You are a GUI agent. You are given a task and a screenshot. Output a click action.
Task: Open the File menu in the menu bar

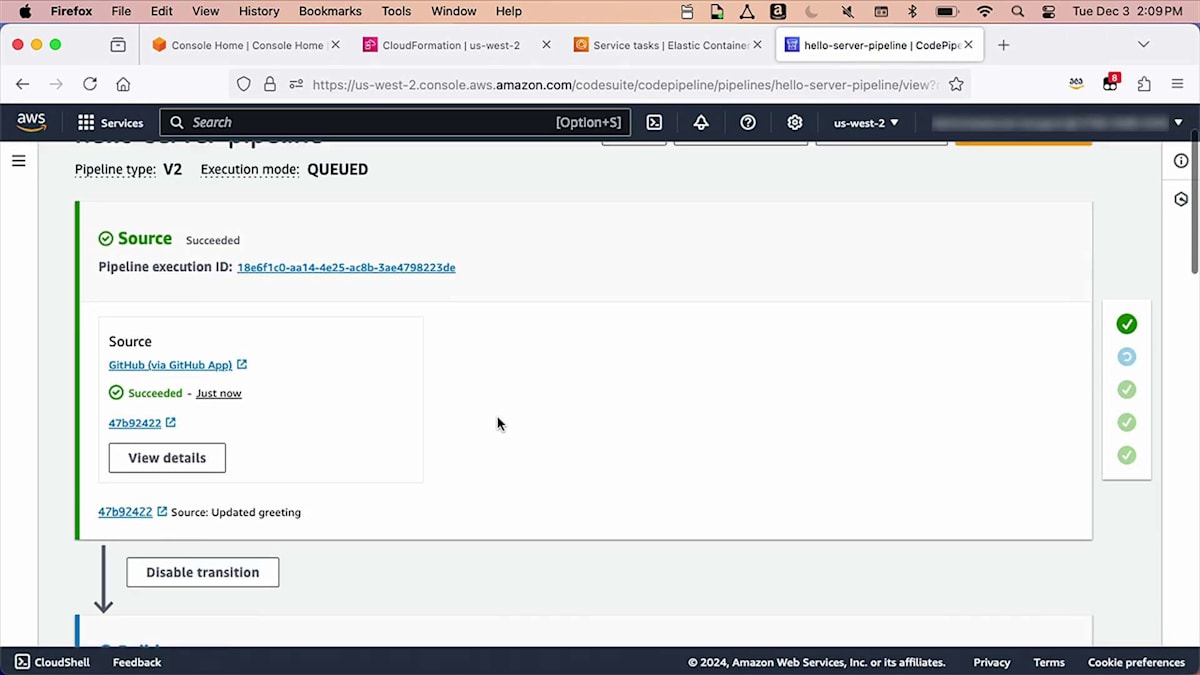pyautogui.click(x=121, y=11)
